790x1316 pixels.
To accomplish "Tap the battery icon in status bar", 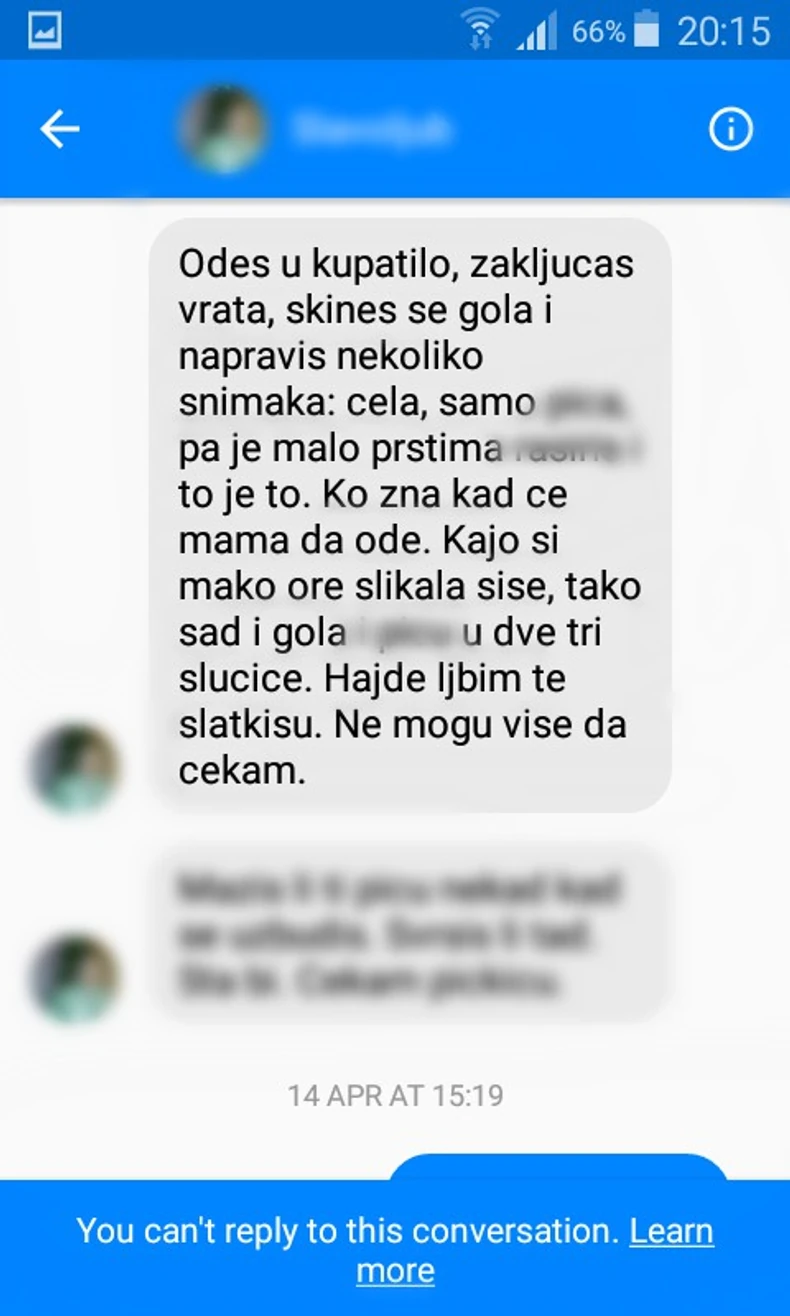I will [x=647, y=30].
